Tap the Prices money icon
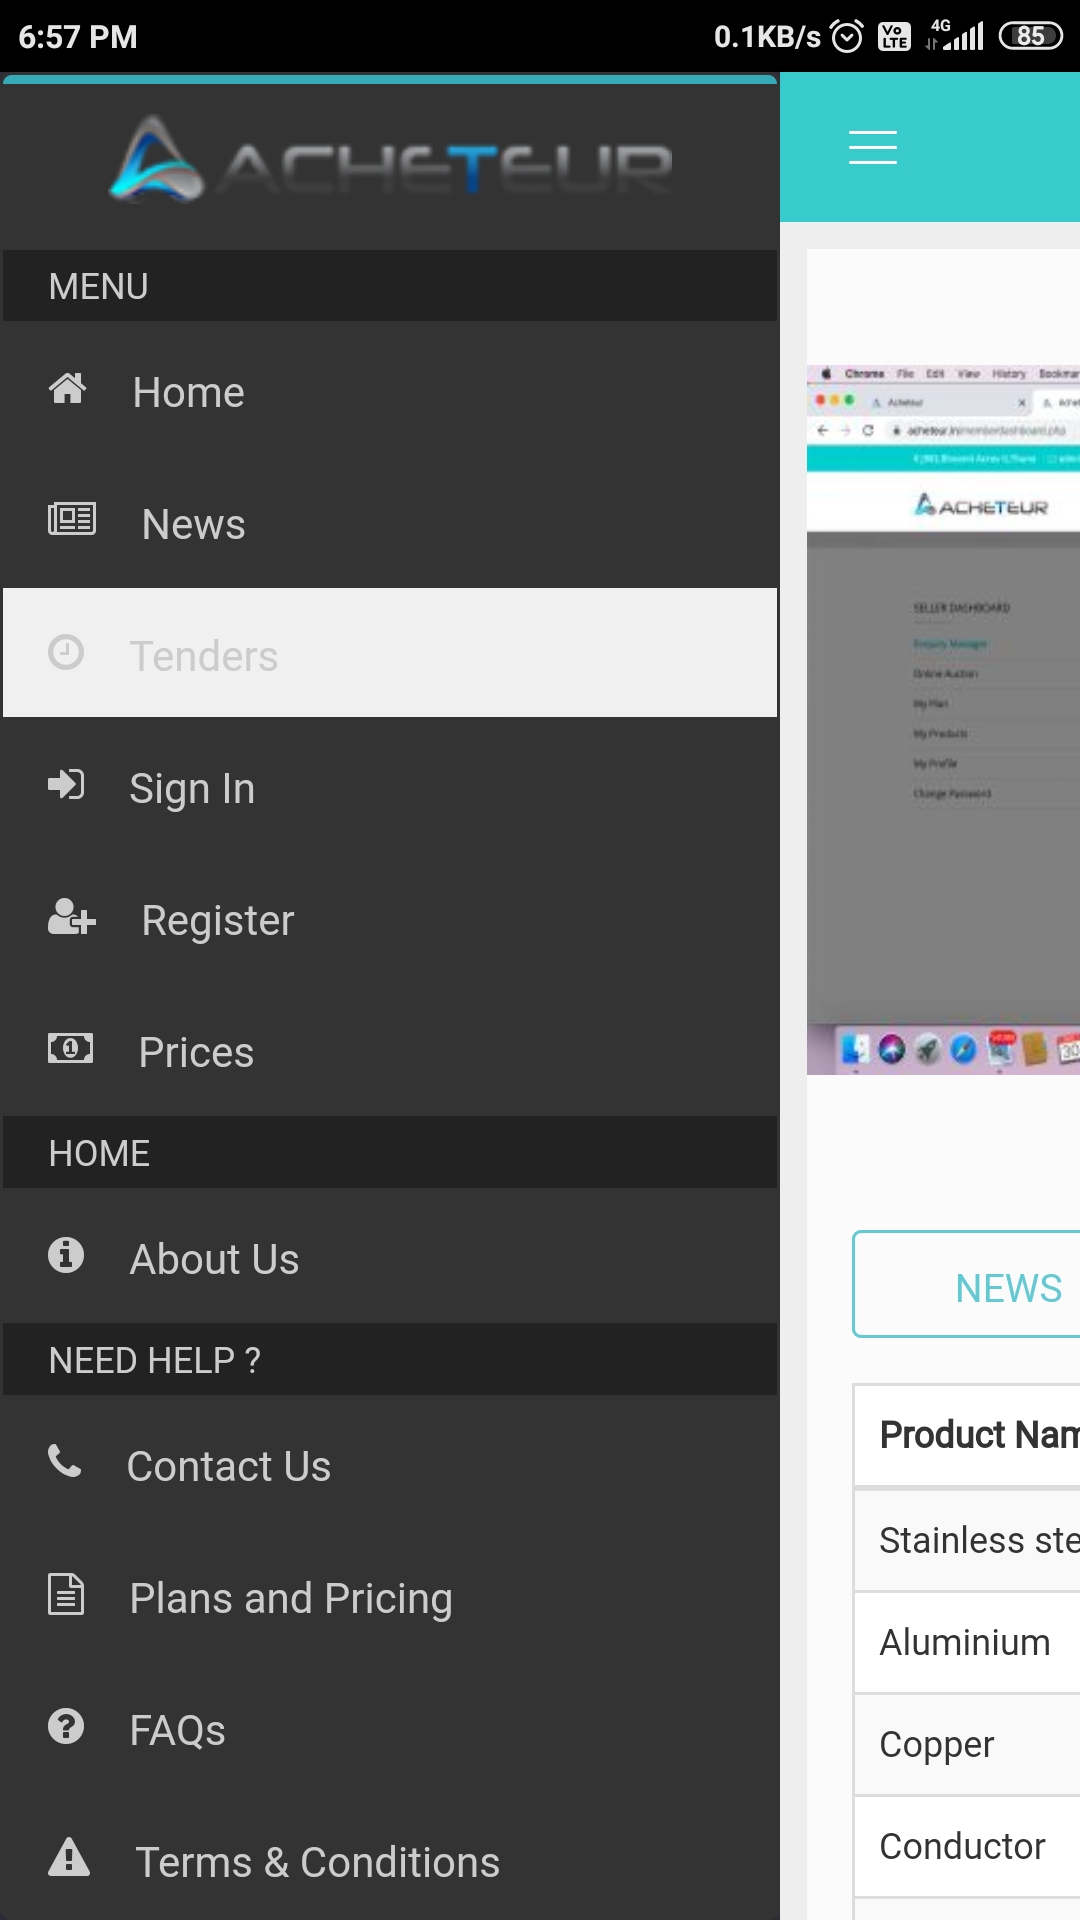The image size is (1080, 1920). click(x=70, y=1048)
